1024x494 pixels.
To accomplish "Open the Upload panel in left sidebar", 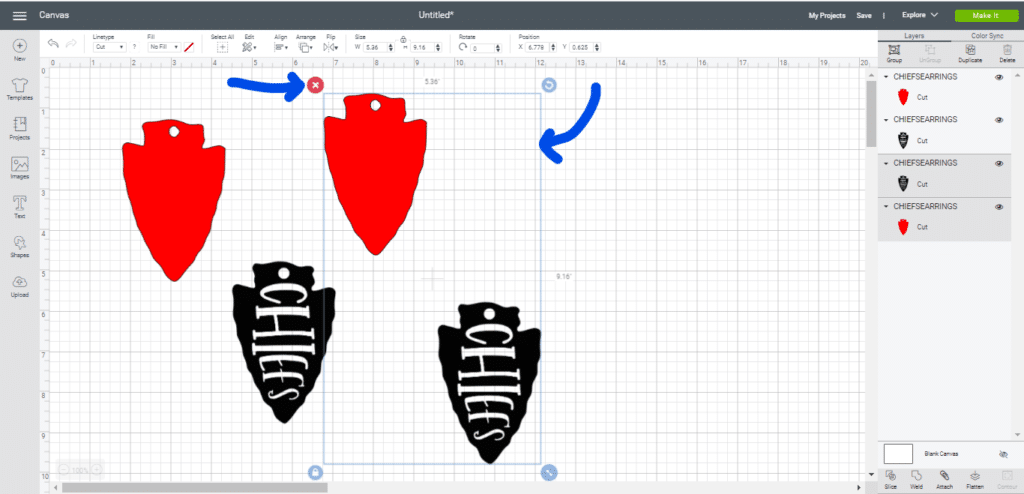I will click(19, 285).
